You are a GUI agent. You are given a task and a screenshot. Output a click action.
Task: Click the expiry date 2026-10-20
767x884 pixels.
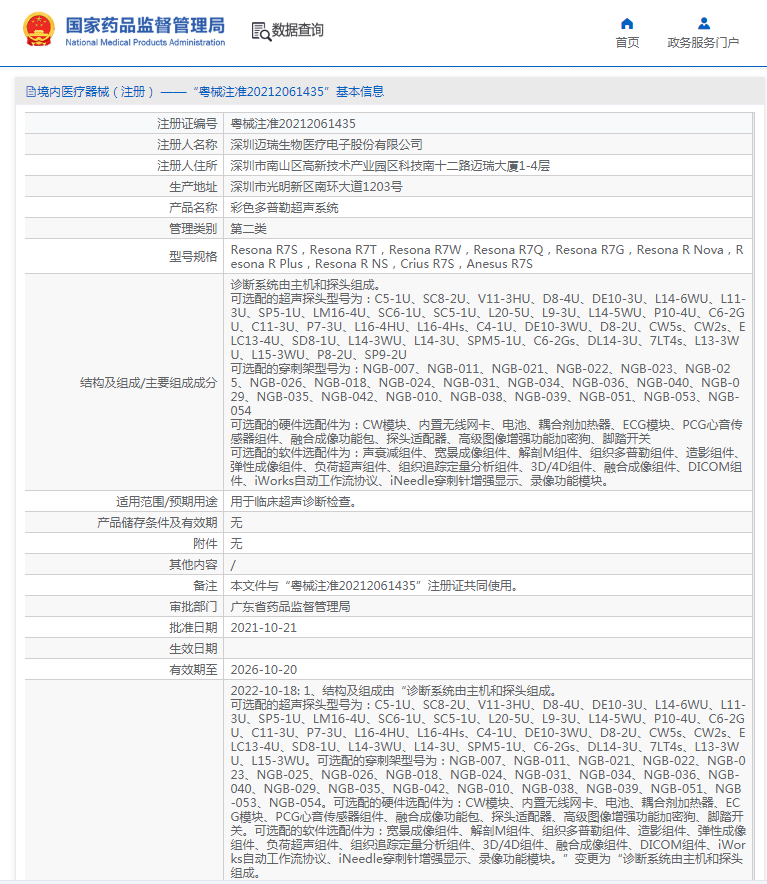[264, 669]
